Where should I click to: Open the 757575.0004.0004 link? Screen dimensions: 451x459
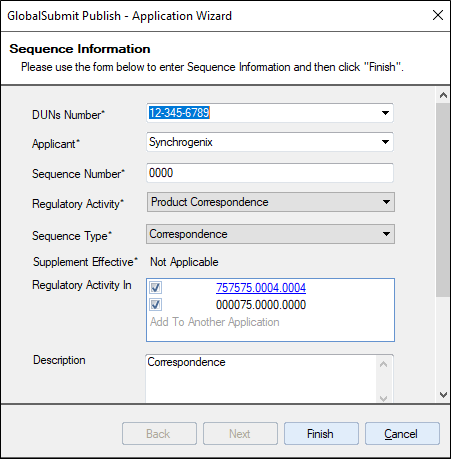click(x=261, y=288)
